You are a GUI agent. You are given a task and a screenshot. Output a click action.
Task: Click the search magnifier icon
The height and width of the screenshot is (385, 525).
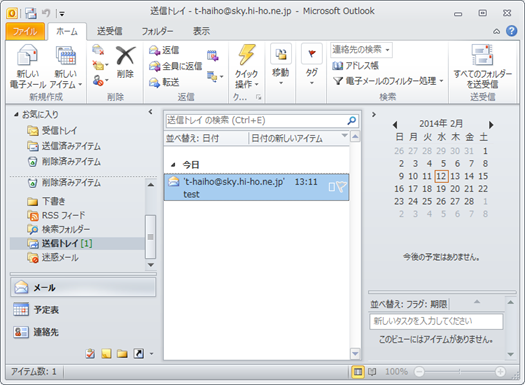pyautogui.click(x=352, y=121)
